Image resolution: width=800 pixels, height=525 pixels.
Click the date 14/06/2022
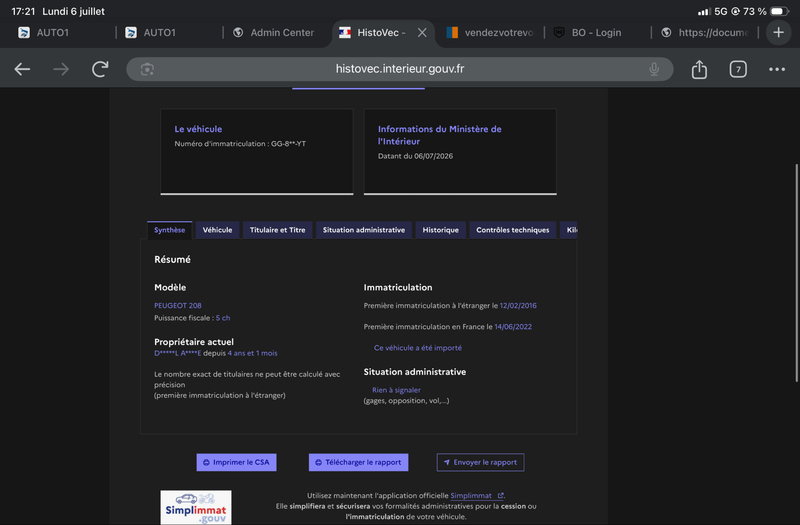[x=513, y=327]
